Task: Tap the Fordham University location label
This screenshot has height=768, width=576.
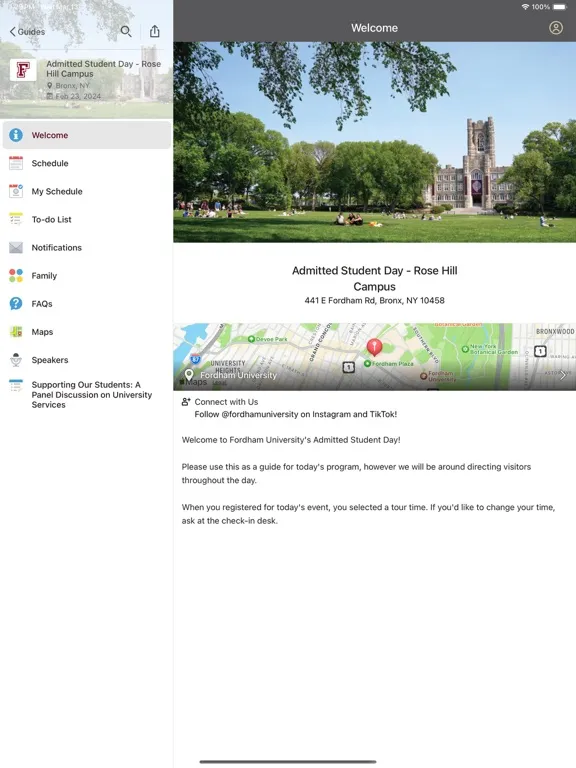Action: pyautogui.click(x=238, y=375)
